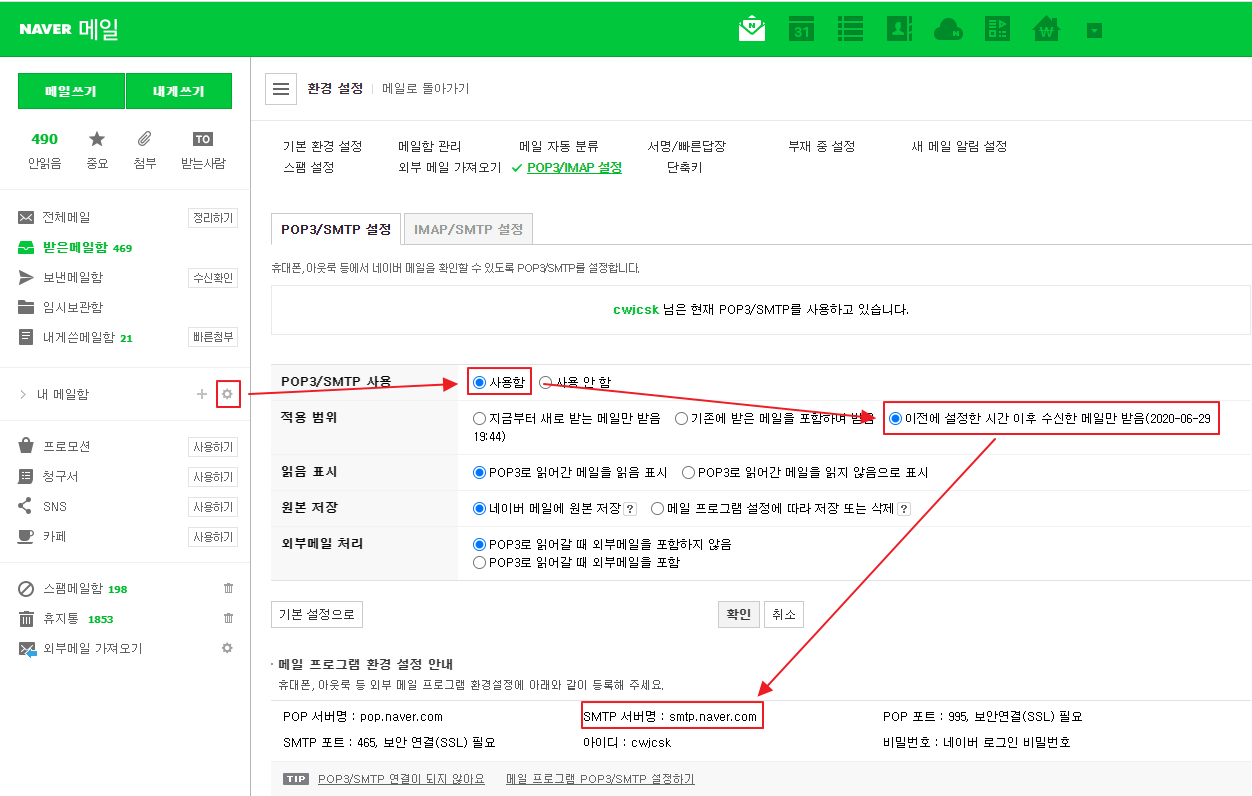Open 메일 자동 분류 menu
Viewport: 1252px width, 796px height.
(559, 146)
